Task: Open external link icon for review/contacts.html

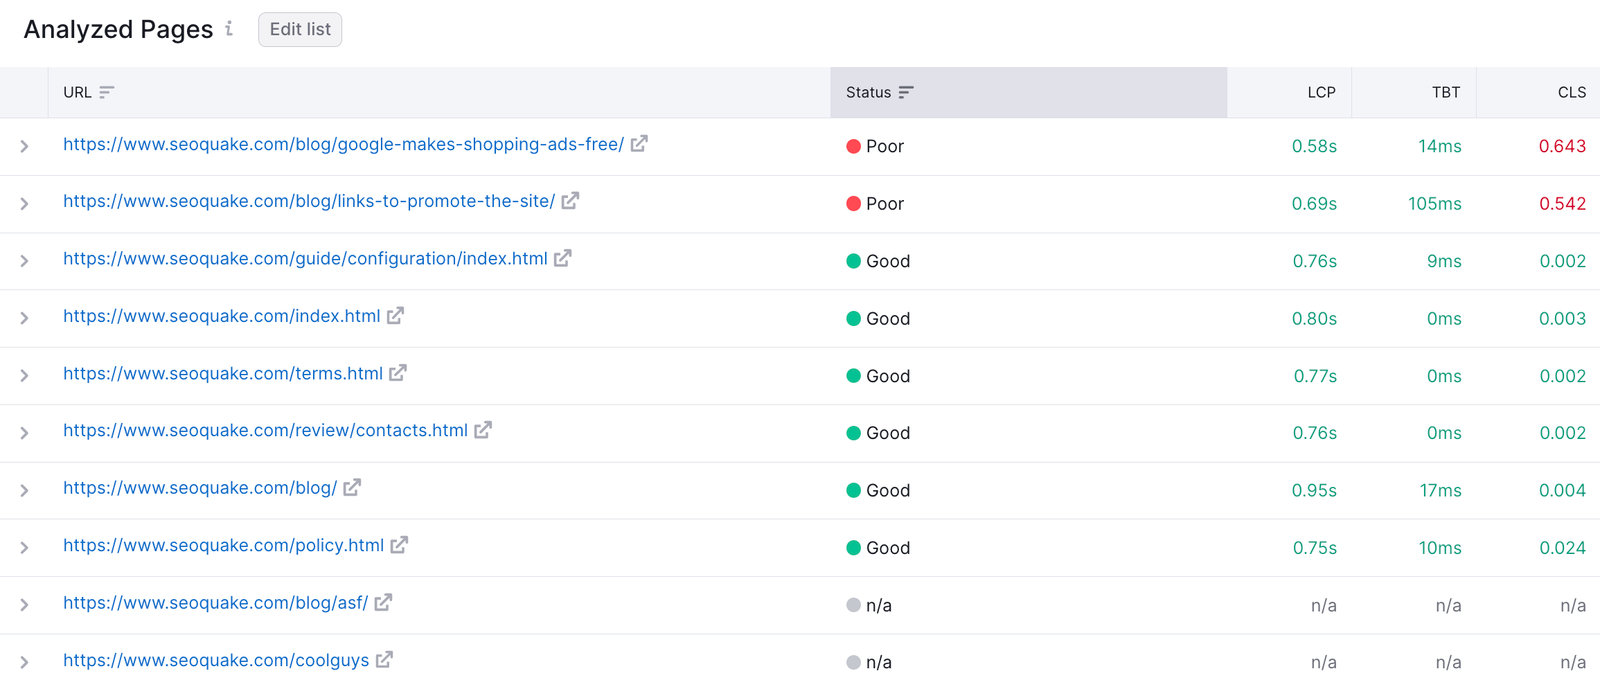Action: click(483, 430)
